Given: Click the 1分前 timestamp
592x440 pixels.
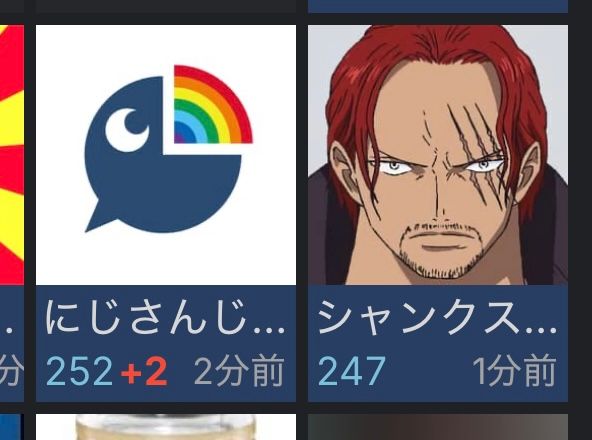Looking at the screenshot, I should [514, 371].
